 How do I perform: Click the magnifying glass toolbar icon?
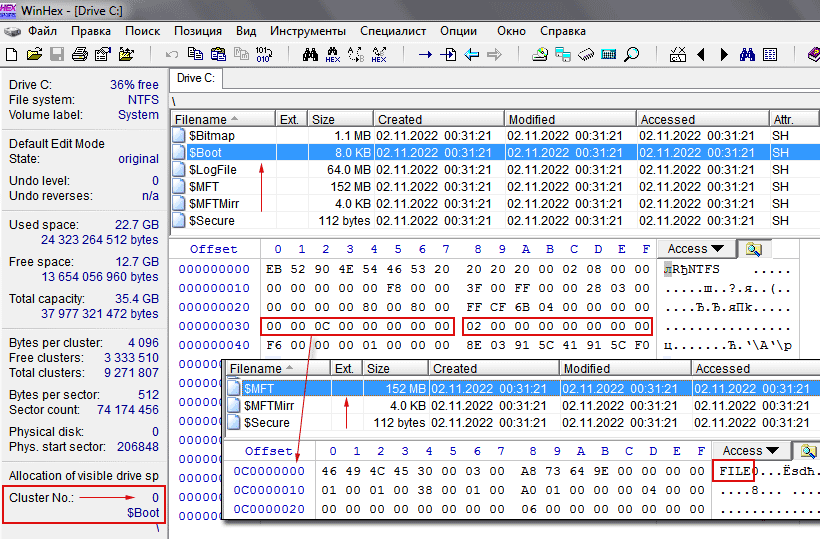(x=632, y=54)
